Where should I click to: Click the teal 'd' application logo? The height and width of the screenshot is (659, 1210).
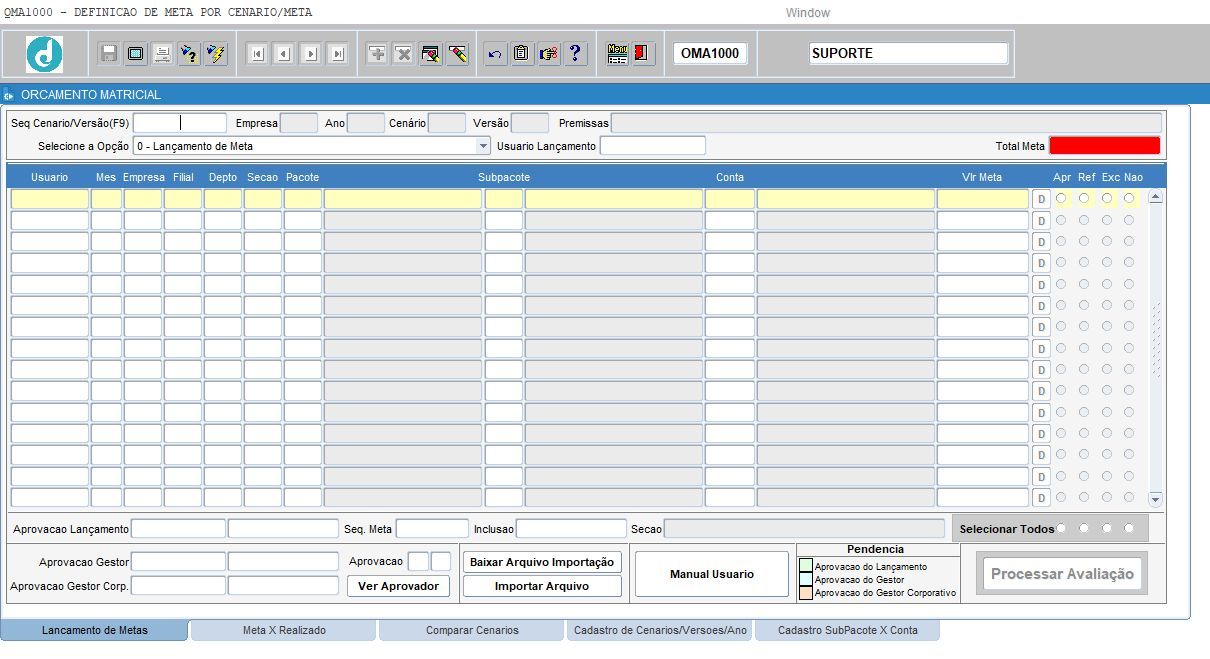coord(44,54)
